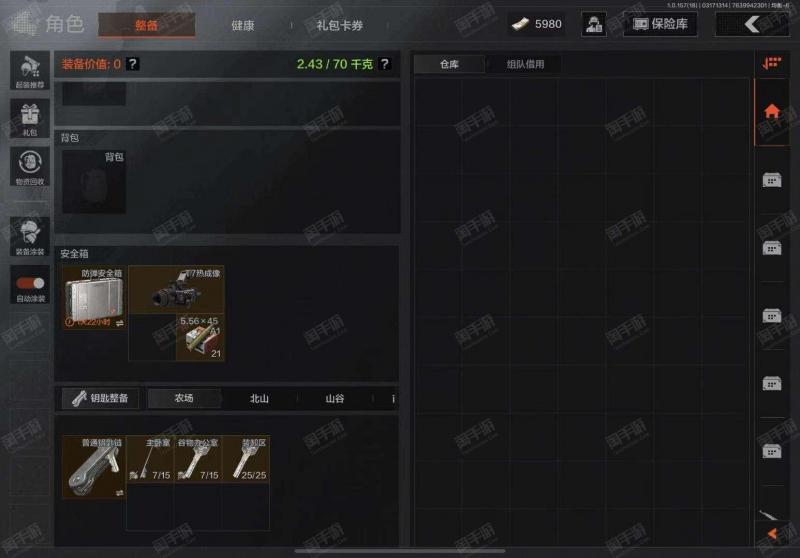800x558 pixels.
Task: Open the 物资回收 recycle icon
Action: point(30,167)
